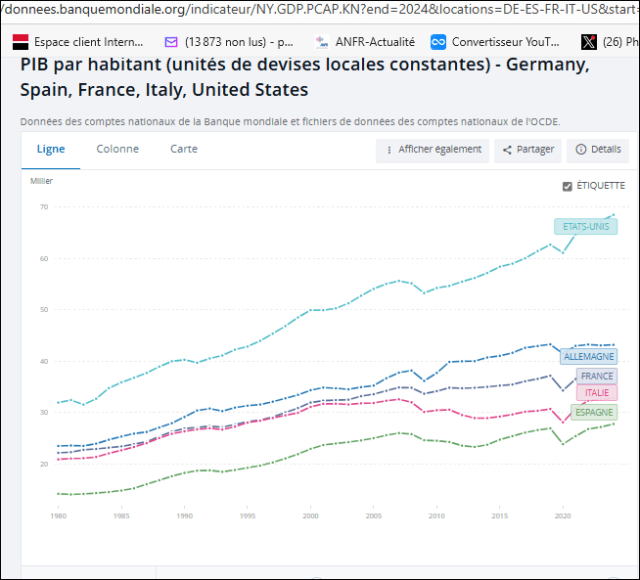Click the browser URL address bar
The width and height of the screenshot is (640, 580).
320,10
